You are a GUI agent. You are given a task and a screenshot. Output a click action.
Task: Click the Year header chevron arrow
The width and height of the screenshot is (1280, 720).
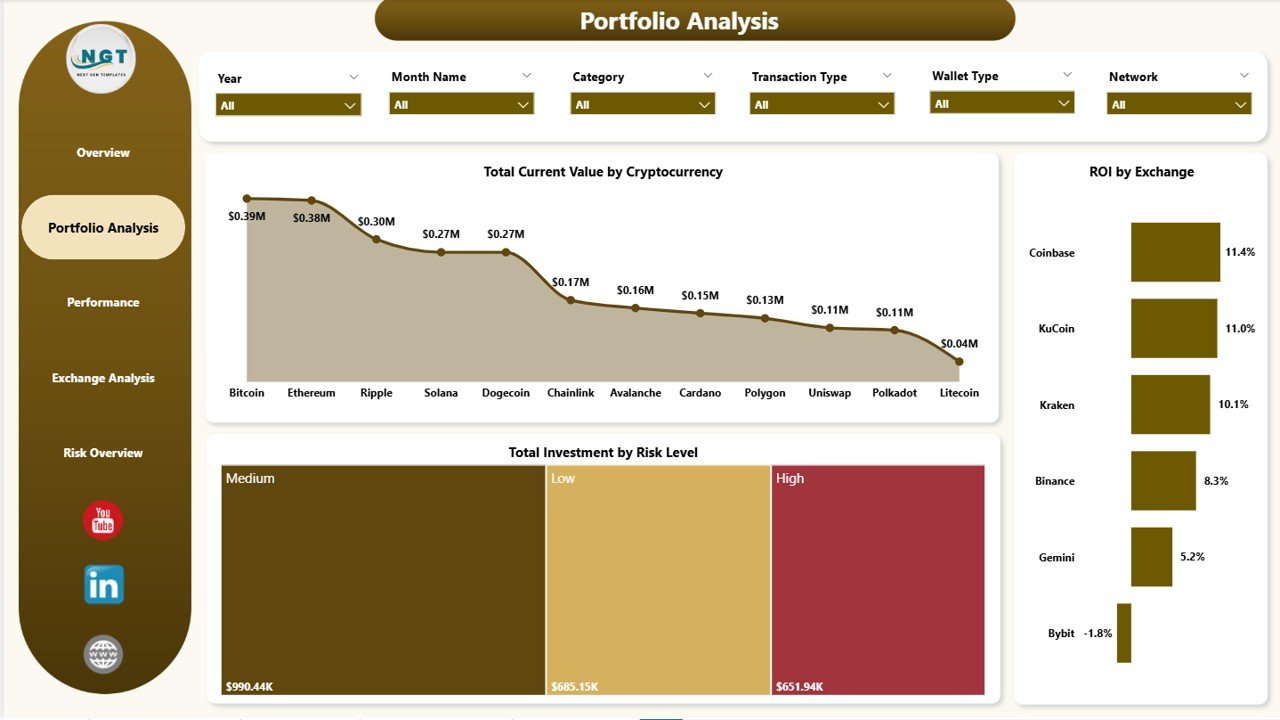355,76
